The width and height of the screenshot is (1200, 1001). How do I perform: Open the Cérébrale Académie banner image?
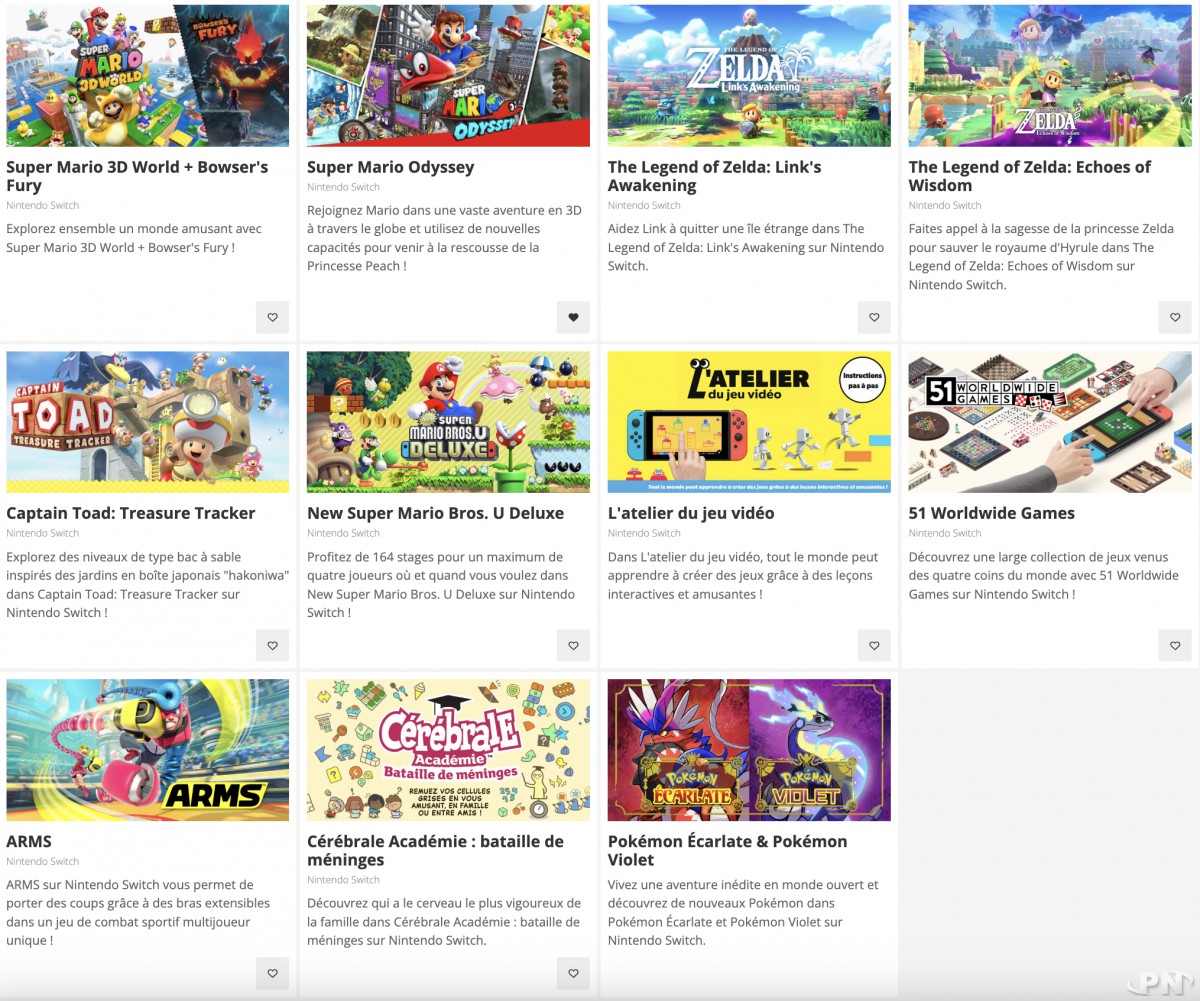(x=448, y=750)
